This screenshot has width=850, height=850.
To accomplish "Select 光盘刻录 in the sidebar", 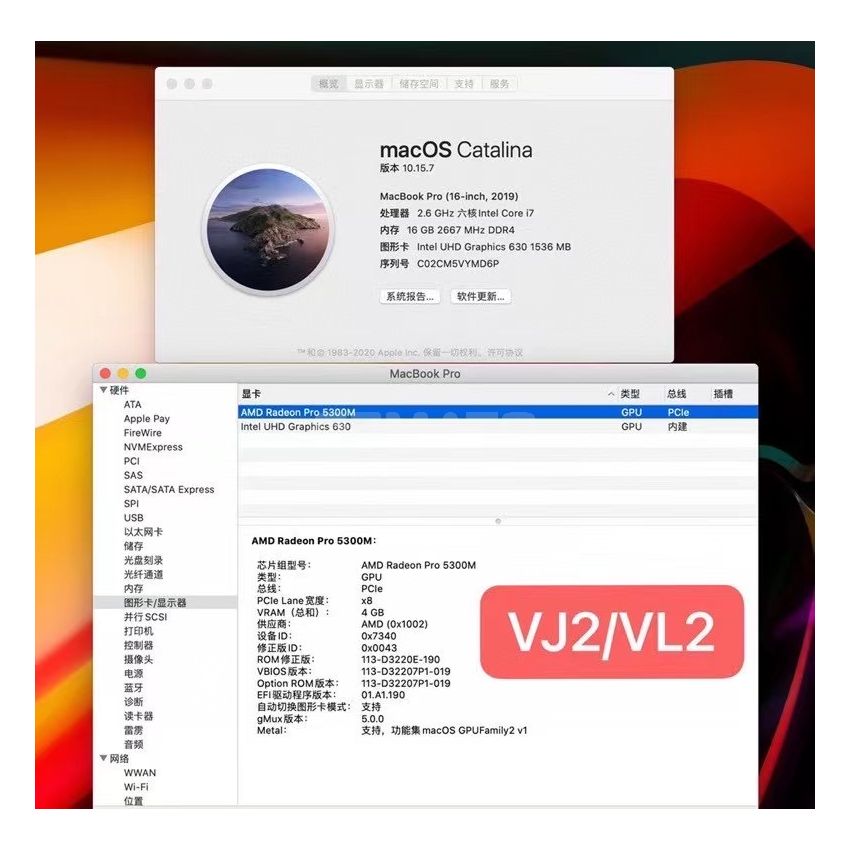I will (144, 560).
